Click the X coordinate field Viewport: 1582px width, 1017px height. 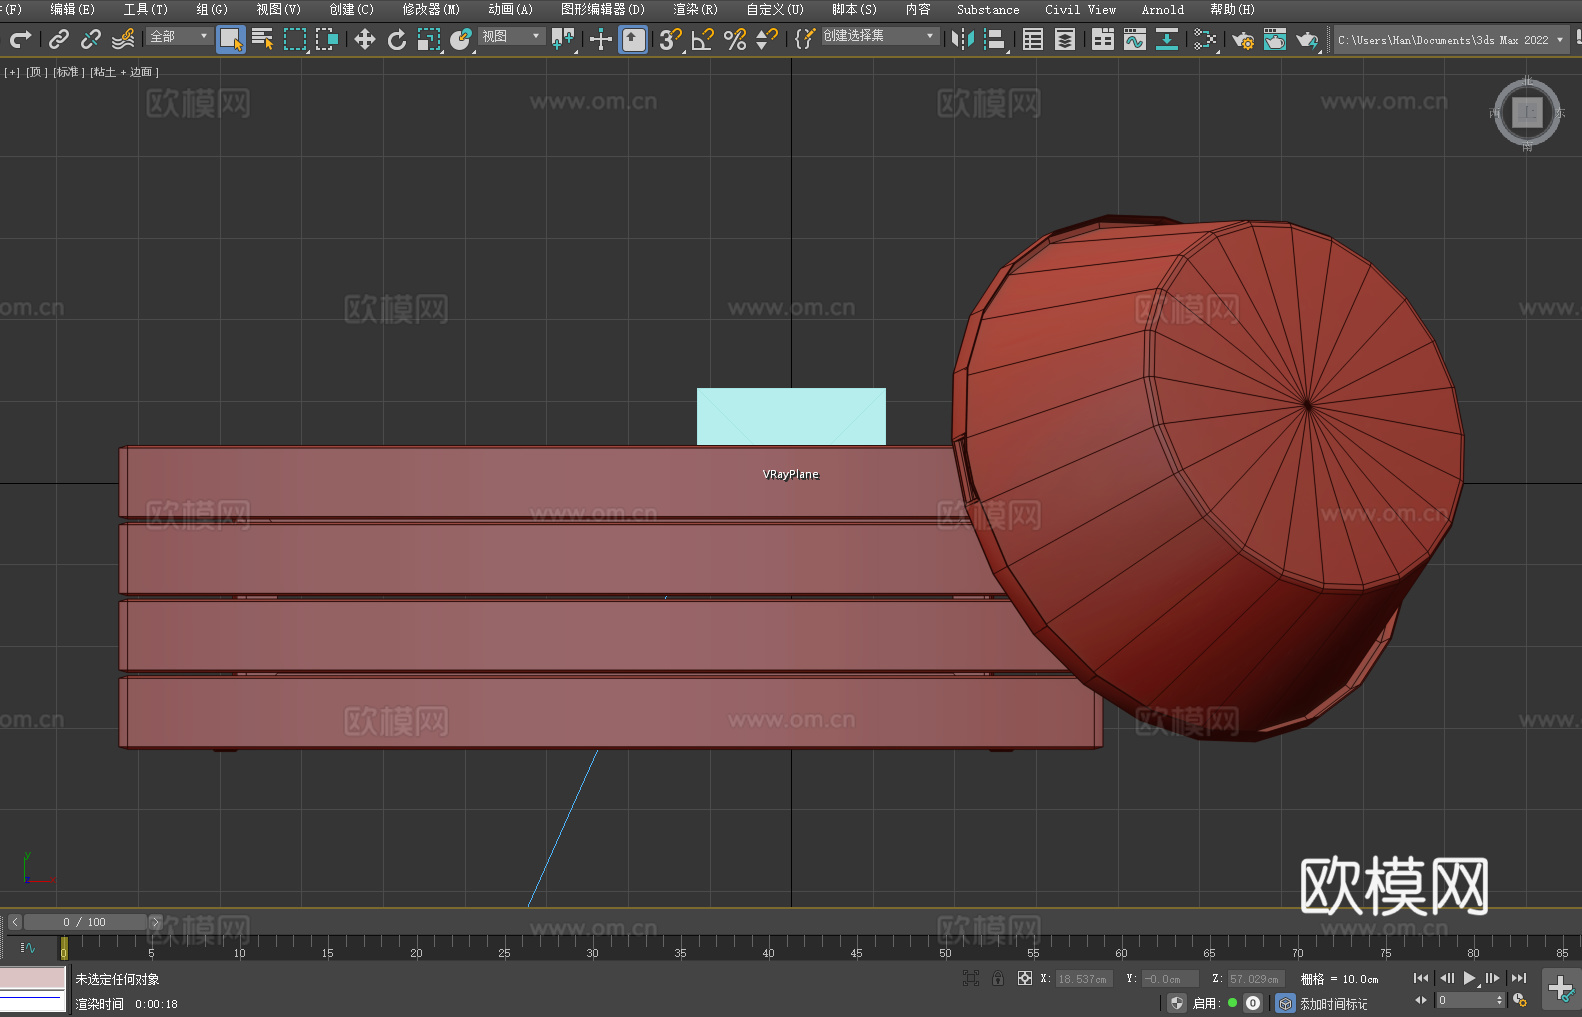(x=1084, y=979)
